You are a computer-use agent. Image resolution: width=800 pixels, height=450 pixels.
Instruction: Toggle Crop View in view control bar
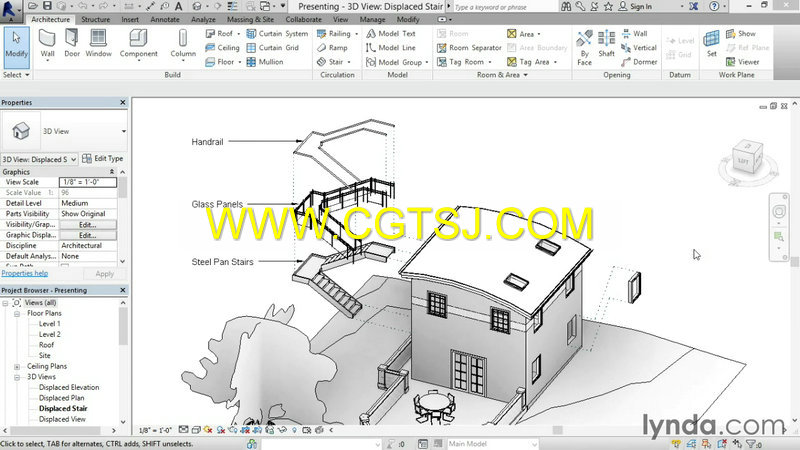click(245, 430)
